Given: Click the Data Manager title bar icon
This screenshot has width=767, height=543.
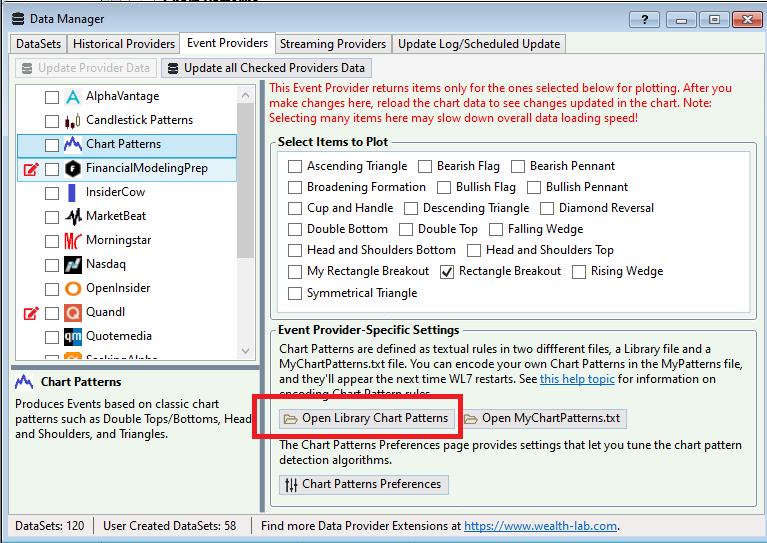Looking at the screenshot, I should click(18, 19).
